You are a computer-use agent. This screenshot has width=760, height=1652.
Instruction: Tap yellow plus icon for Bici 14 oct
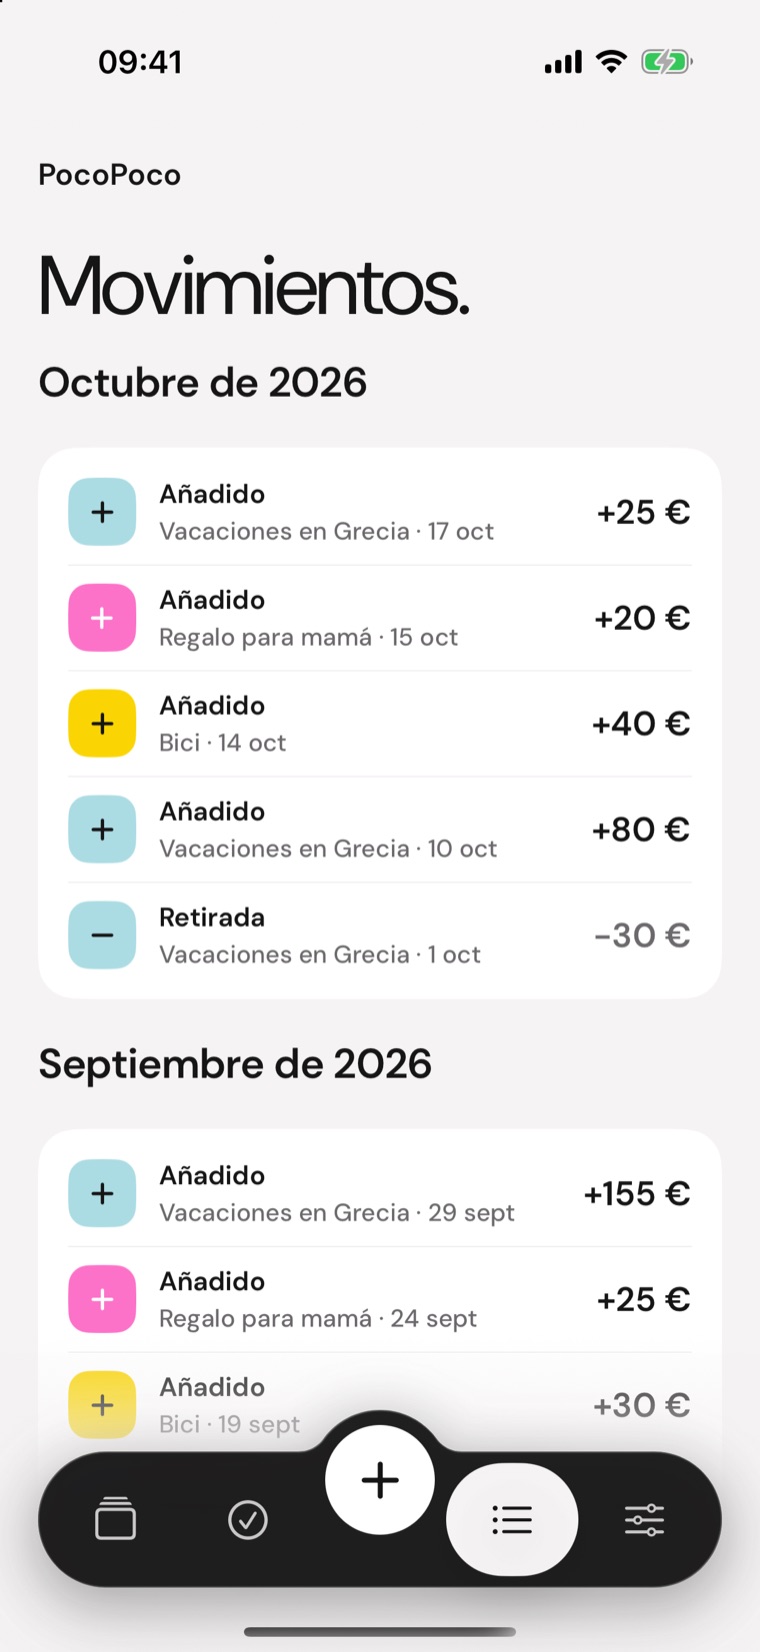pyautogui.click(x=102, y=723)
